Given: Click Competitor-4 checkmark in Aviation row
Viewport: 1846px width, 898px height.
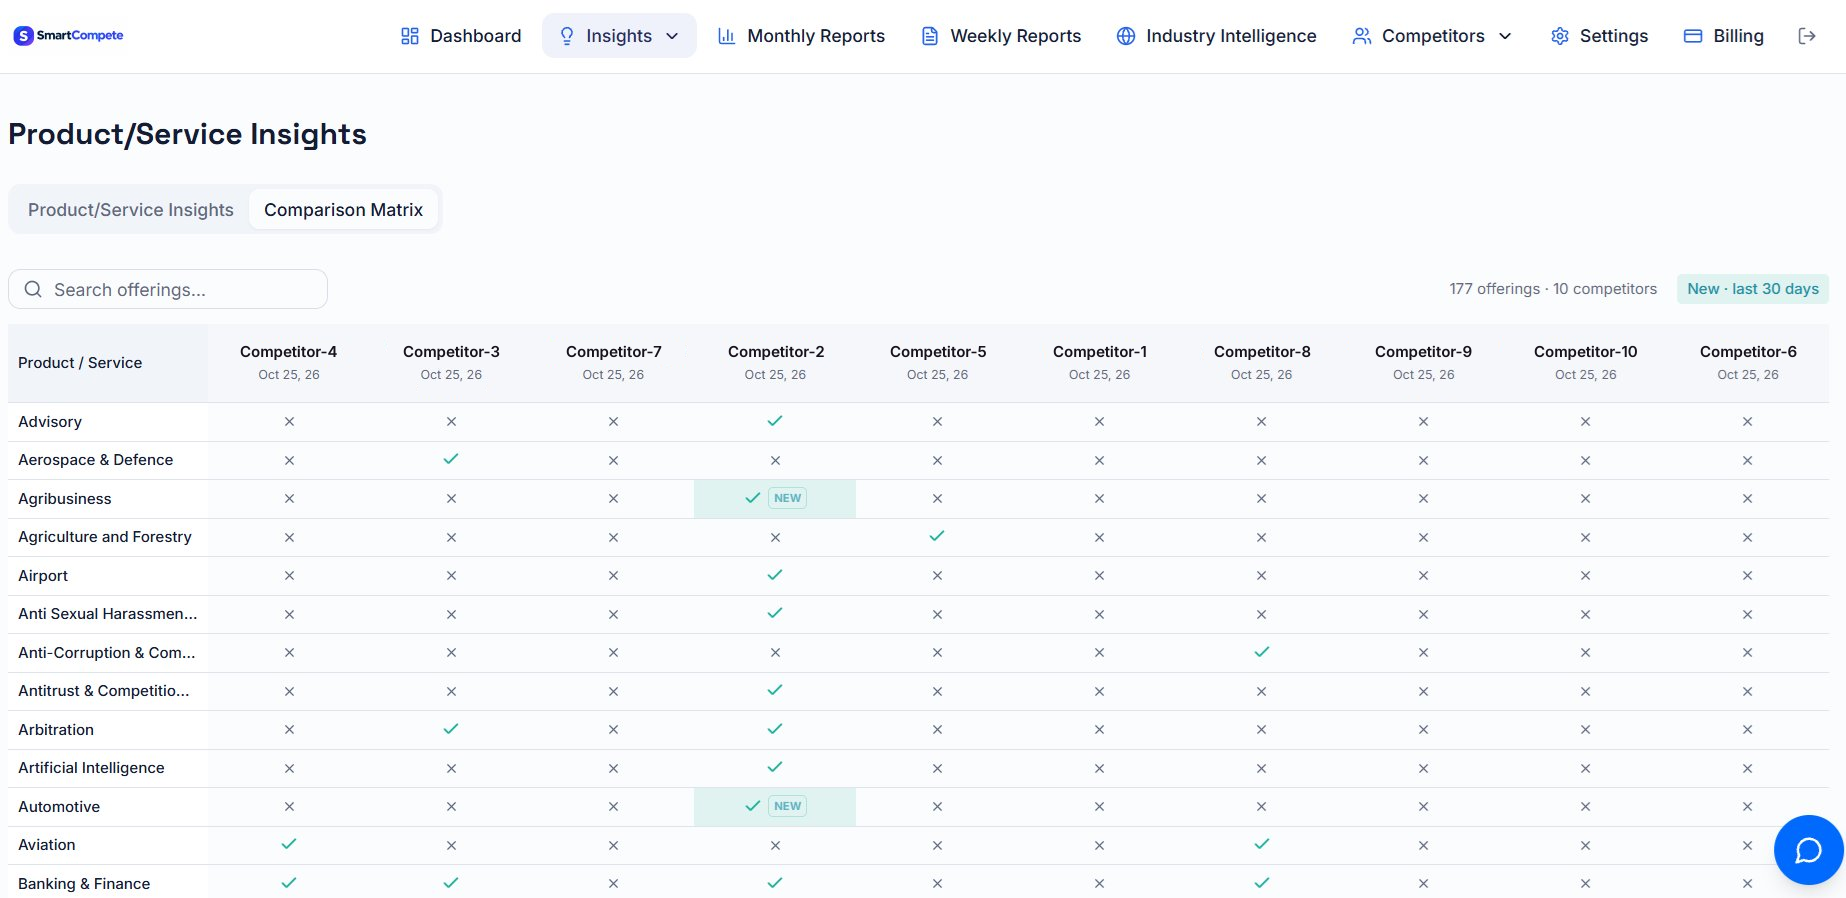Looking at the screenshot, I should click(x=289, y=844).
